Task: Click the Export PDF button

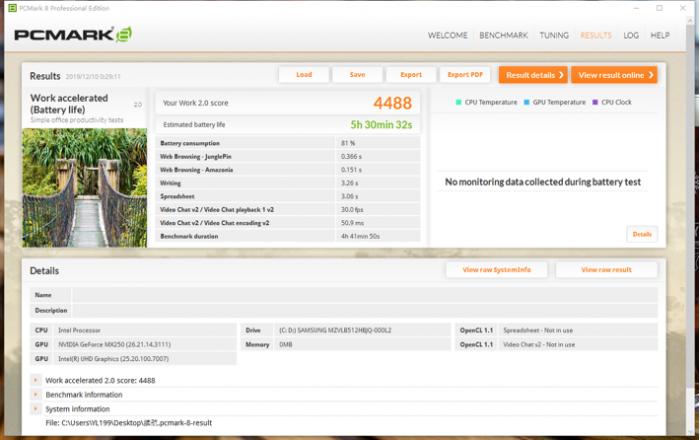Action: (x=465, y=75)
